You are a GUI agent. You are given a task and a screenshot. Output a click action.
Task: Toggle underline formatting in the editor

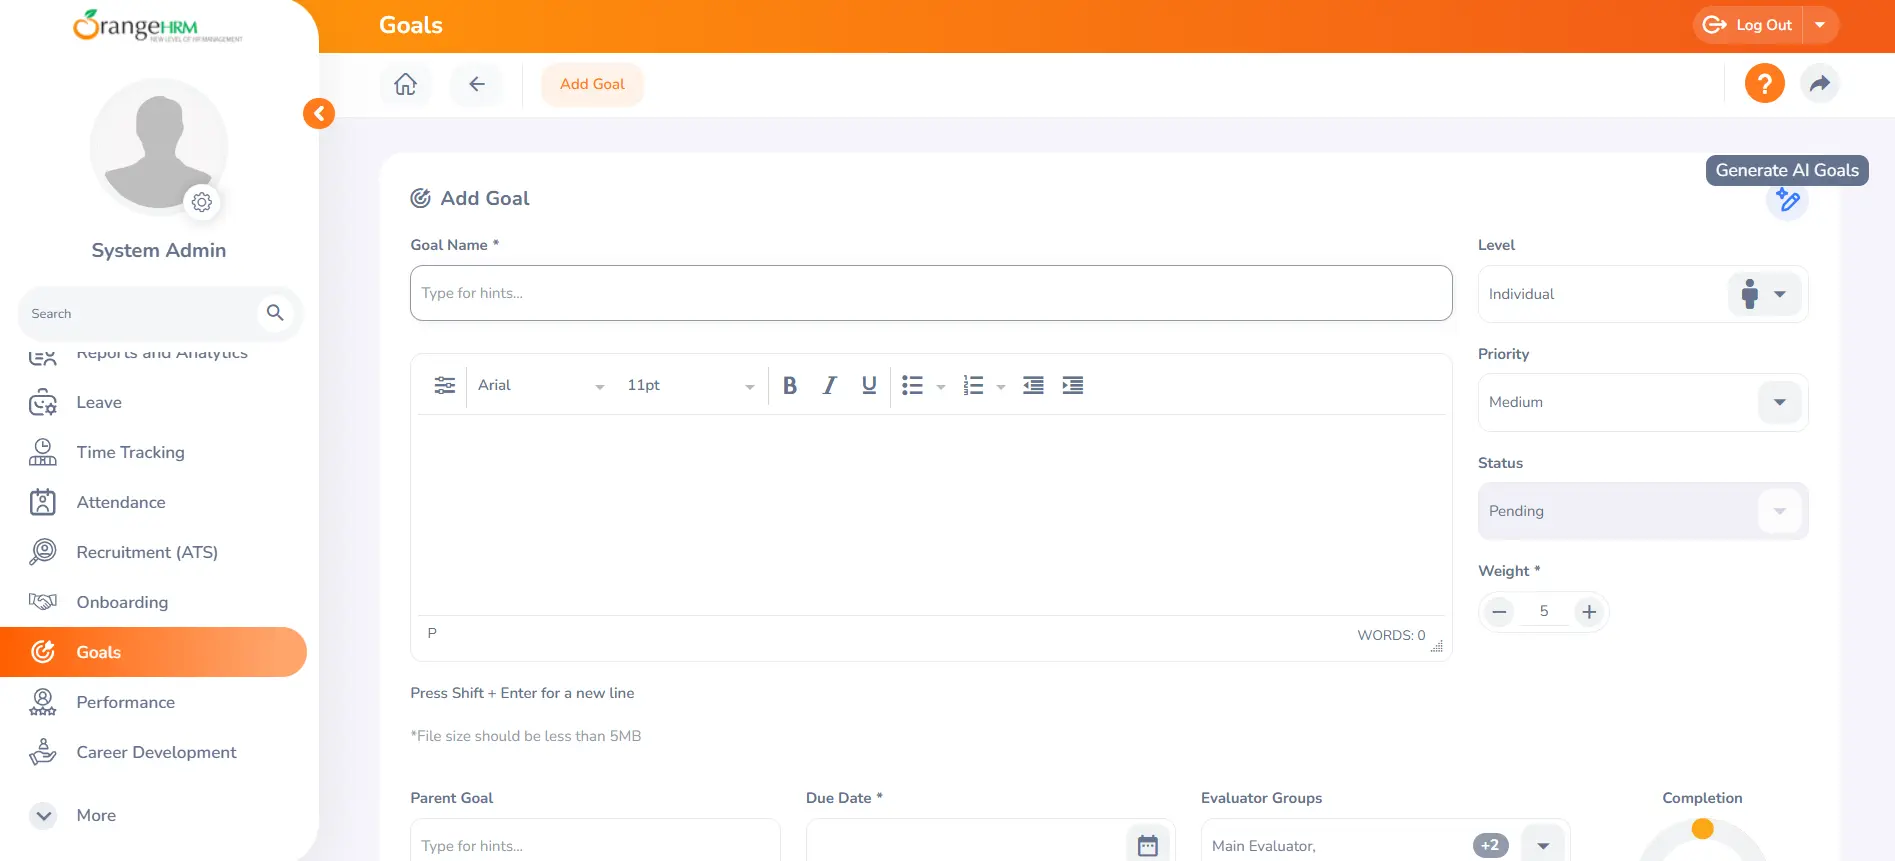click(x=869, y=385)
